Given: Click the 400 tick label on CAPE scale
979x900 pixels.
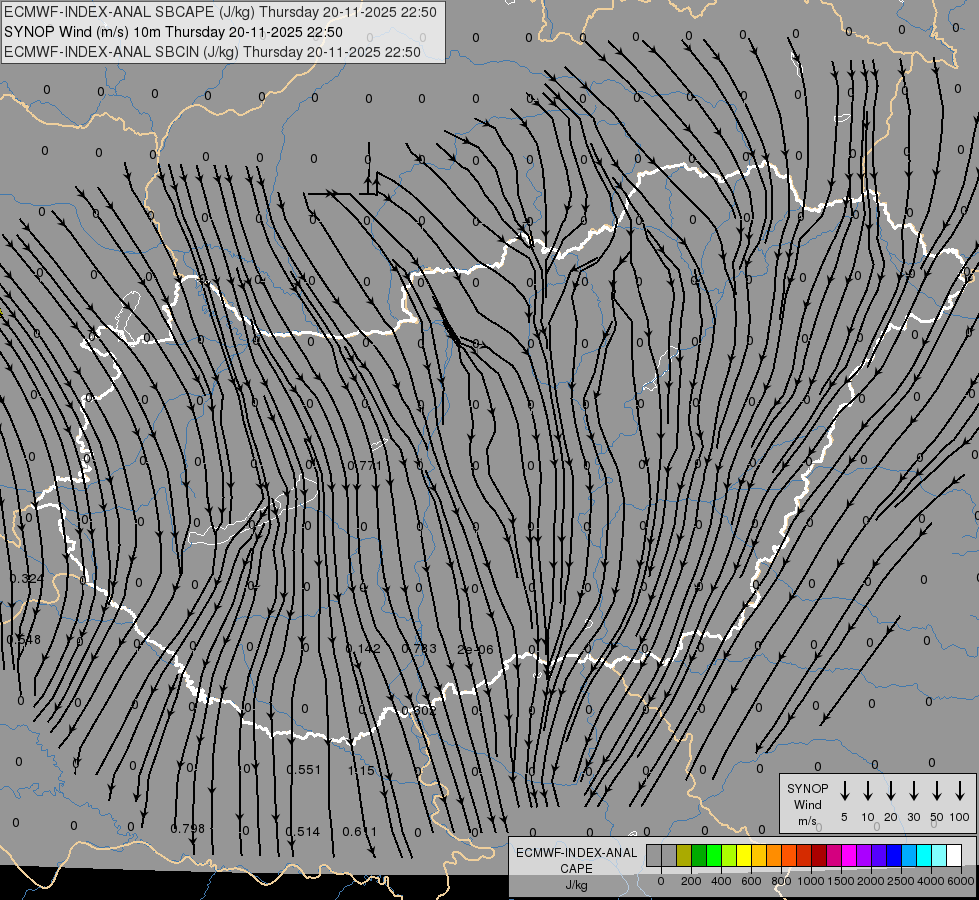Looking at the screenshot, I should pos(721,881).
